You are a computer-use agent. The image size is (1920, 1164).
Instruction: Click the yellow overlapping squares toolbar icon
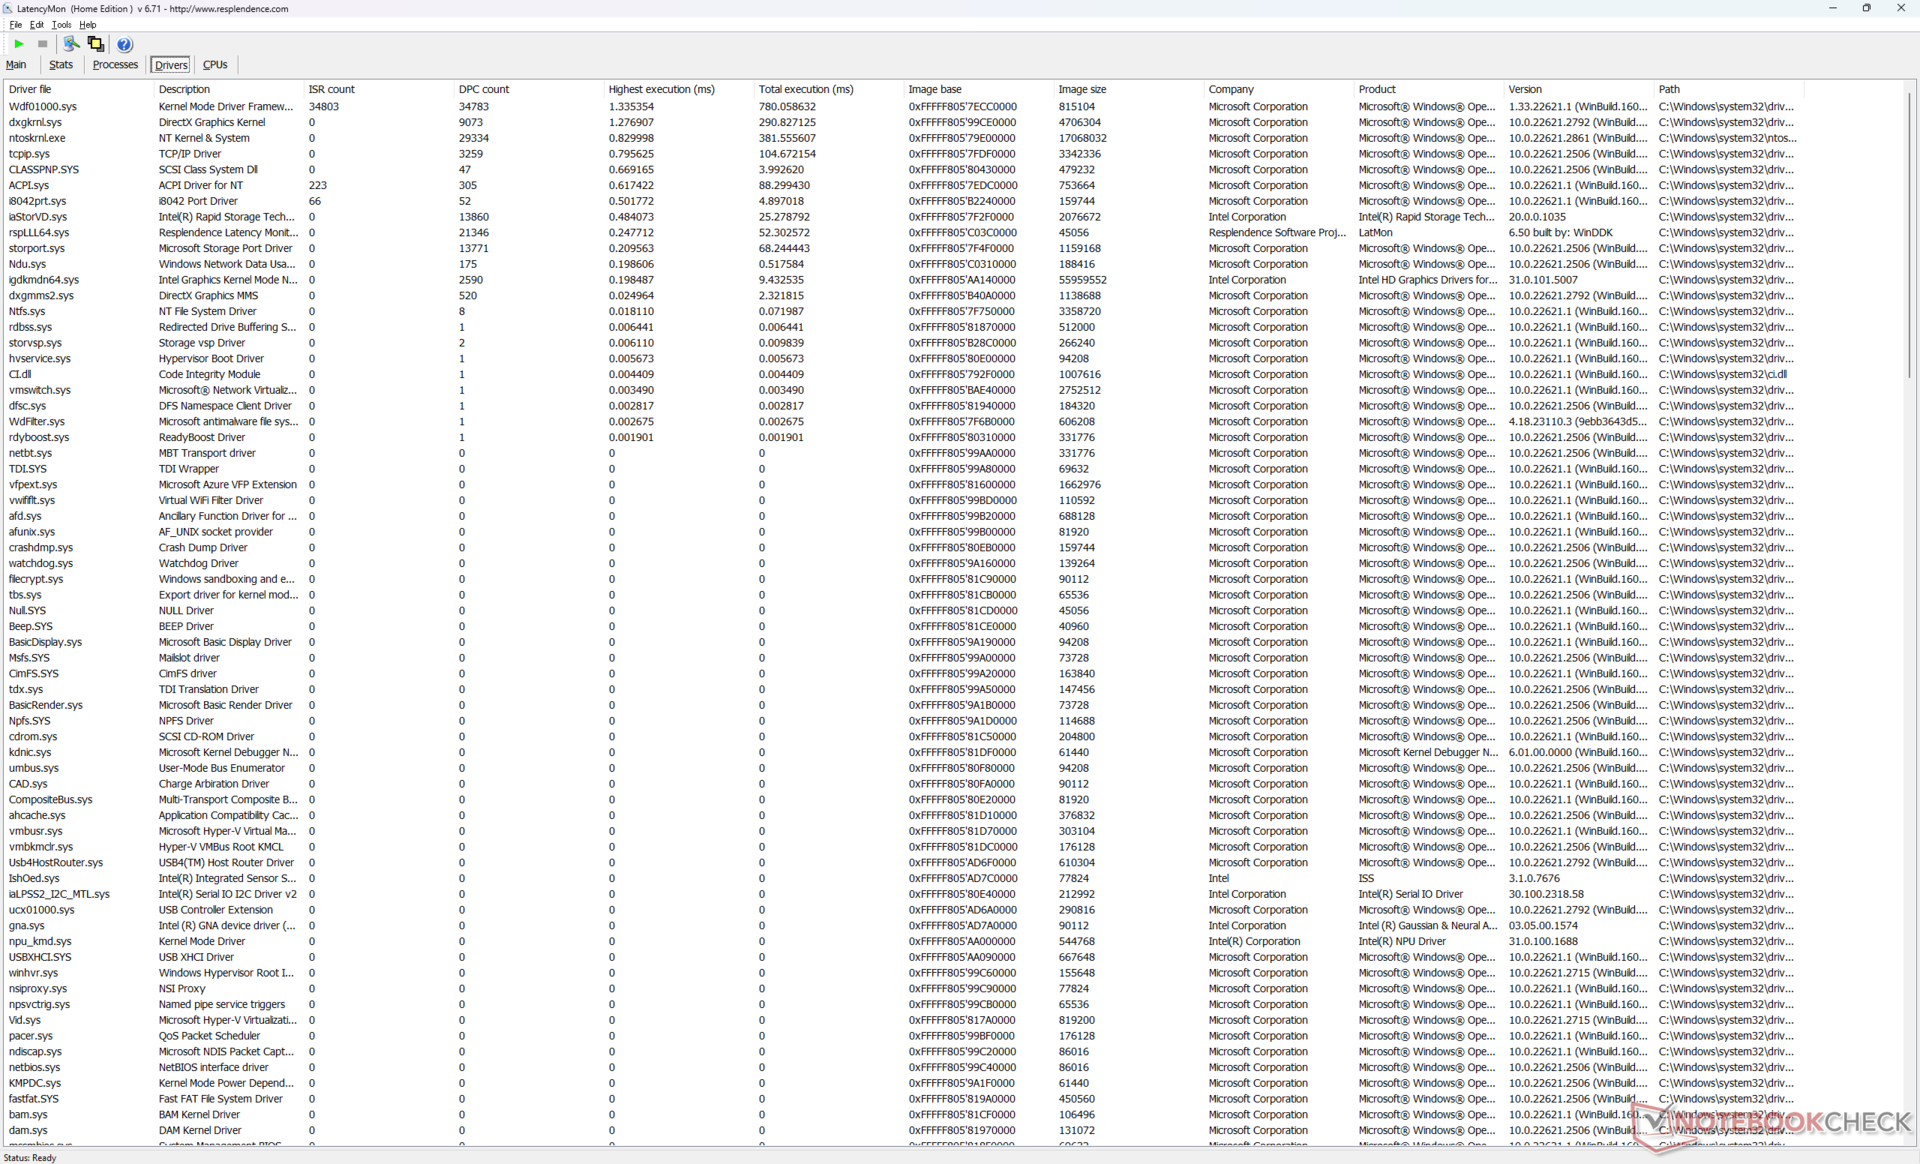click(96, 44)
